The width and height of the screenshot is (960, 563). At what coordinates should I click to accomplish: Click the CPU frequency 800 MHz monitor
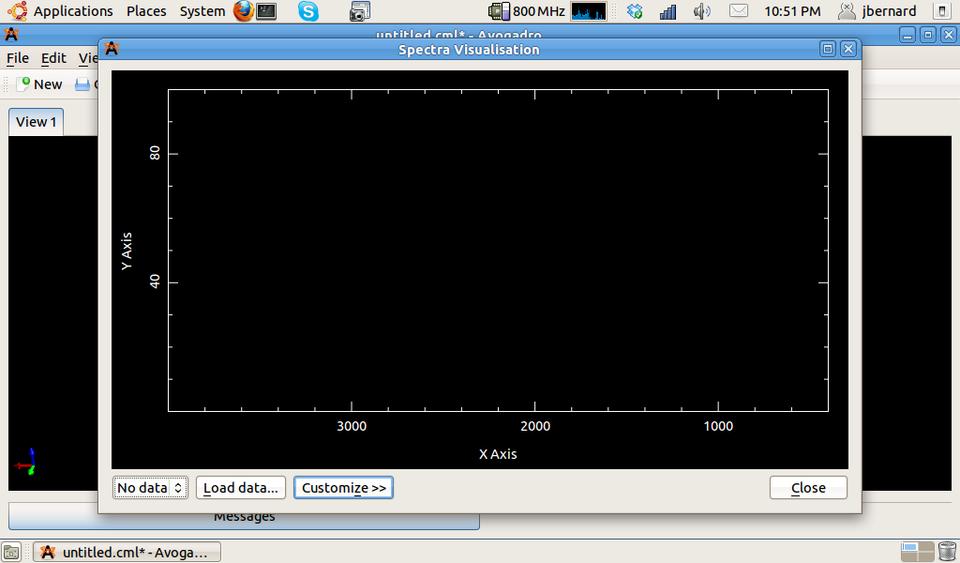pos(527,12)
